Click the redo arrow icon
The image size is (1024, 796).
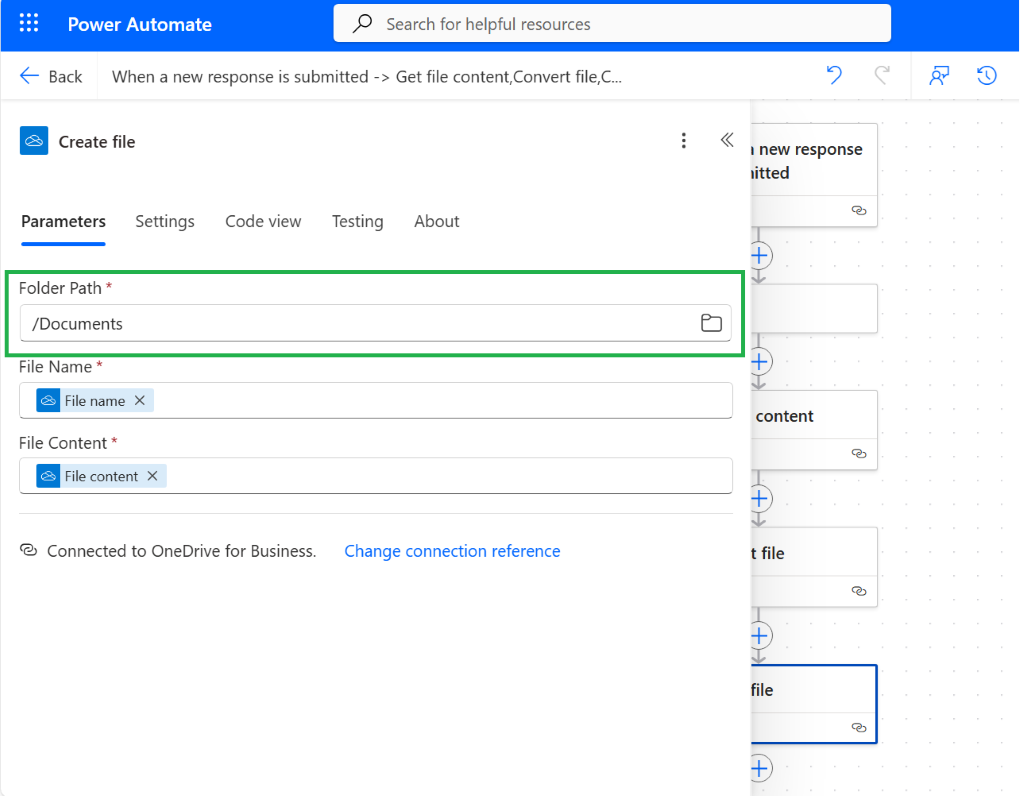point(882,76)
